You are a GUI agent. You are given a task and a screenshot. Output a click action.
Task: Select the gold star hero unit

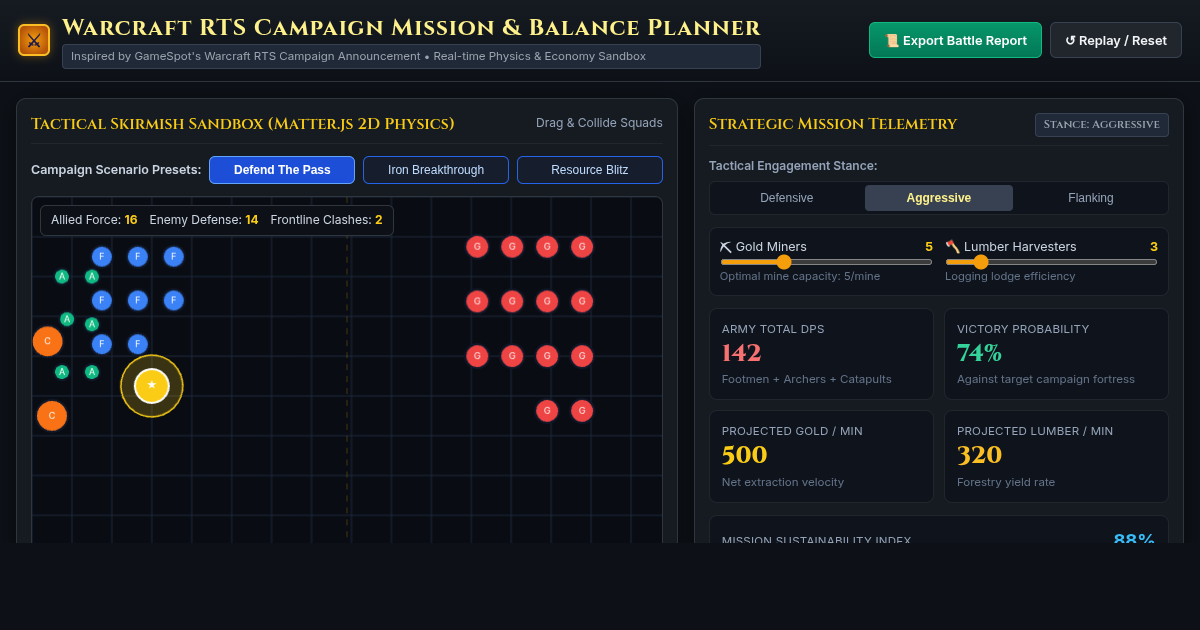click(x=152, y=385)
